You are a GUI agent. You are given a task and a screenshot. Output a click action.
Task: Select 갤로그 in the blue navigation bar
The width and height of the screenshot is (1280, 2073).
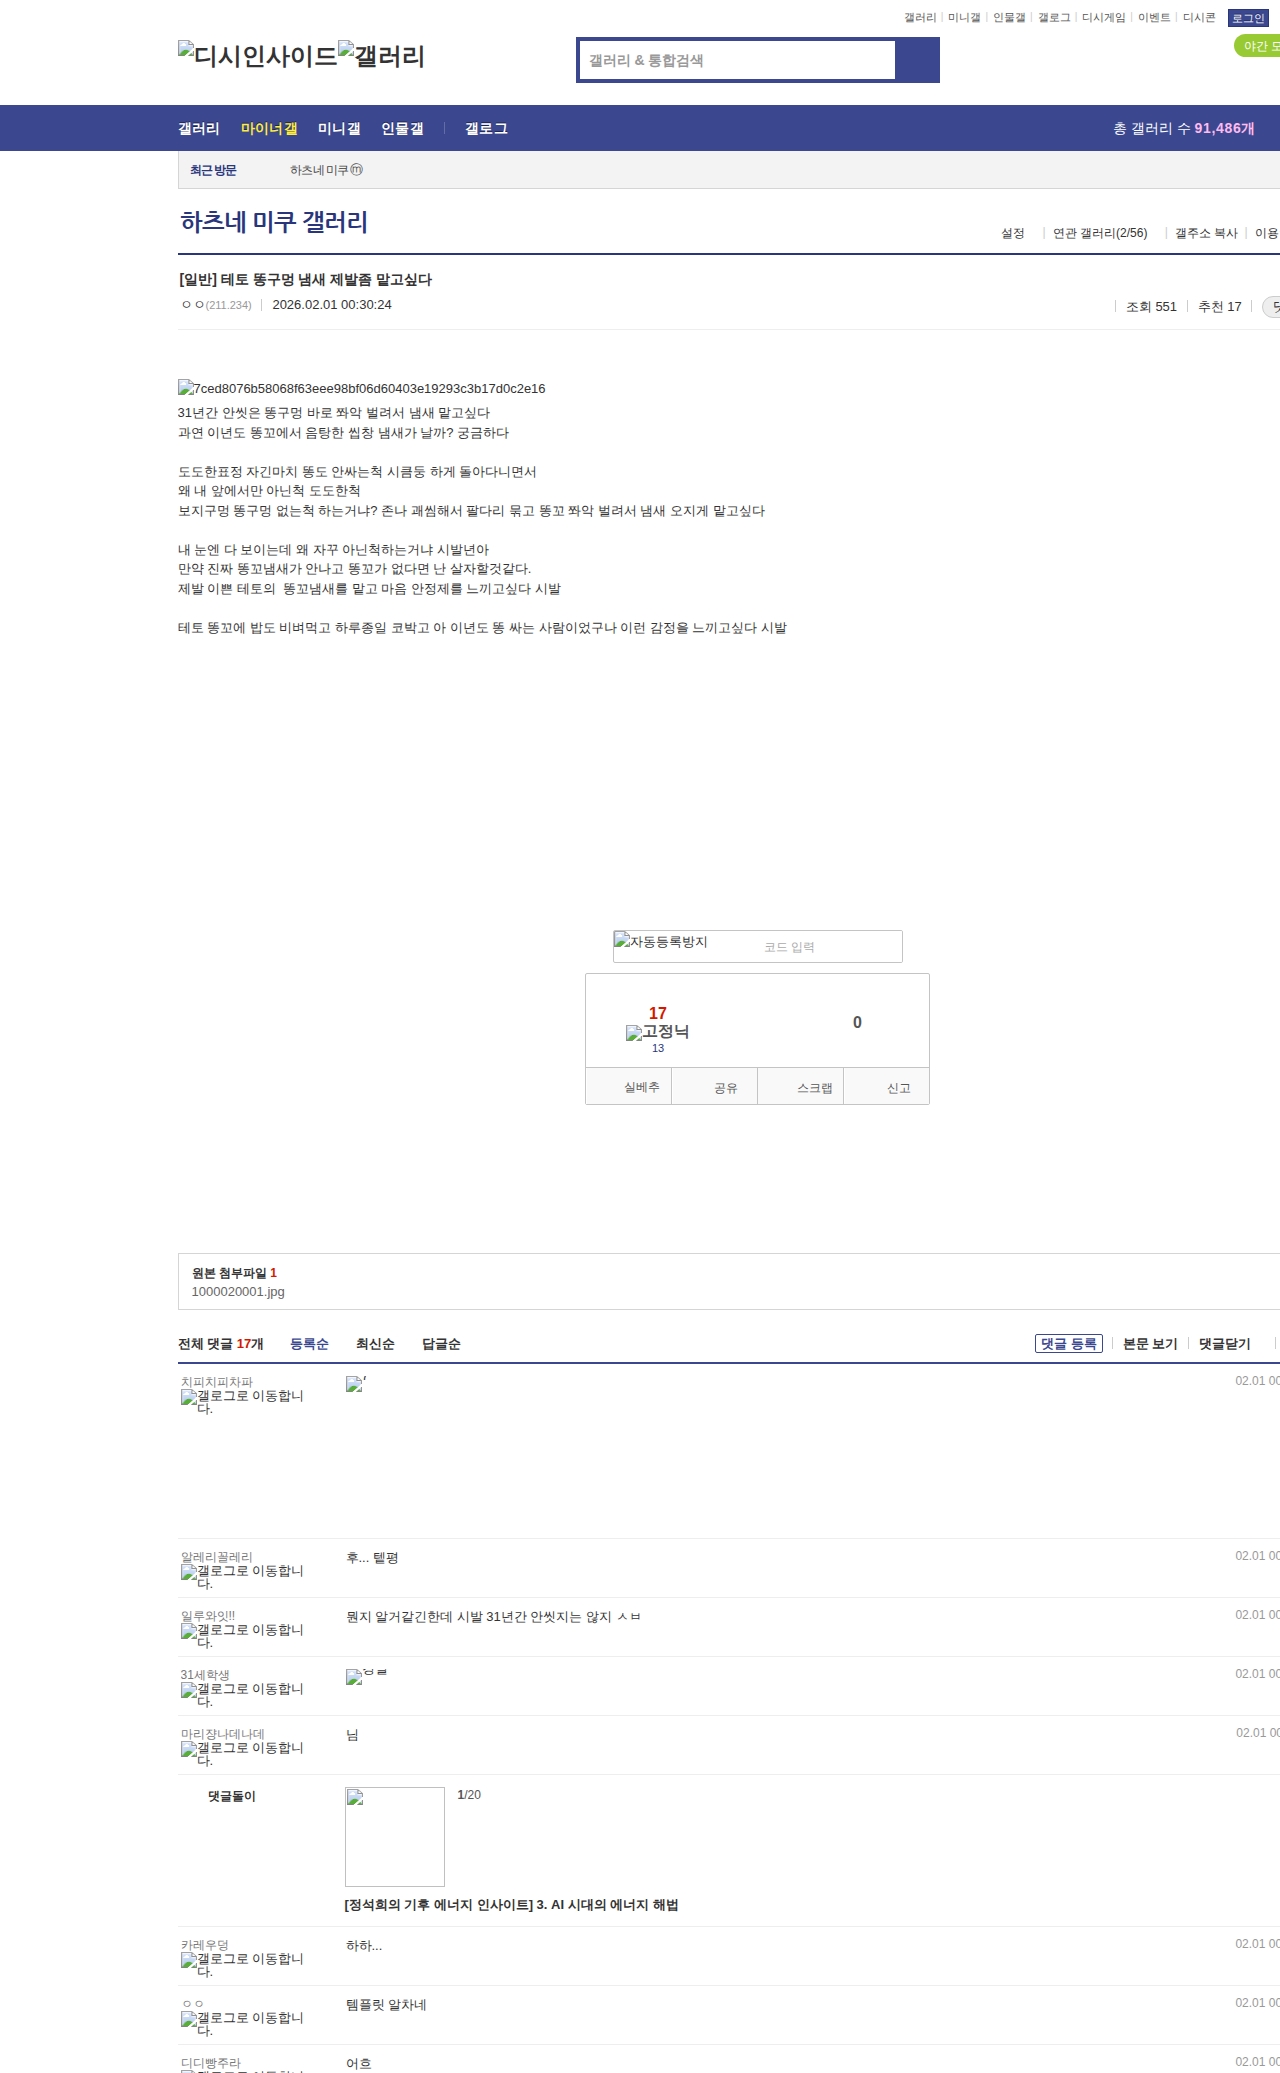click(486, 128)
